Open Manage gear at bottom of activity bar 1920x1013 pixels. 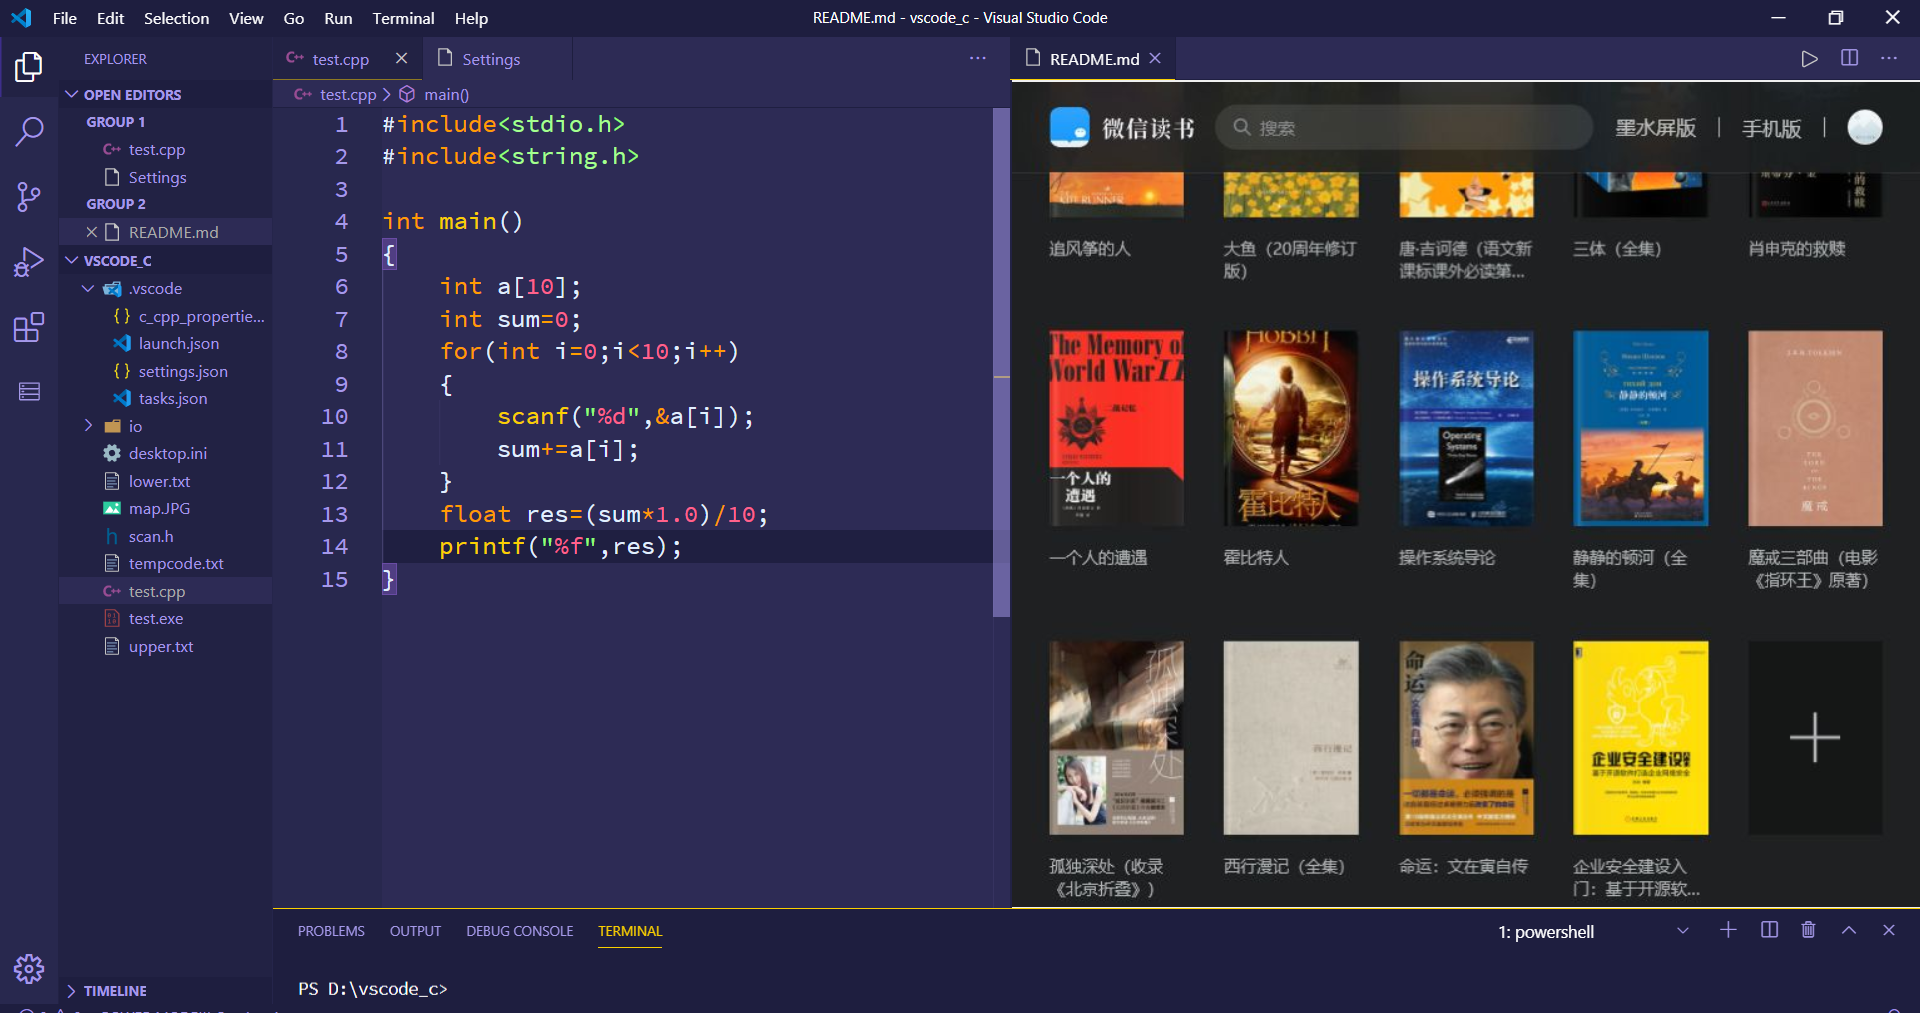(x=29, y=968)
